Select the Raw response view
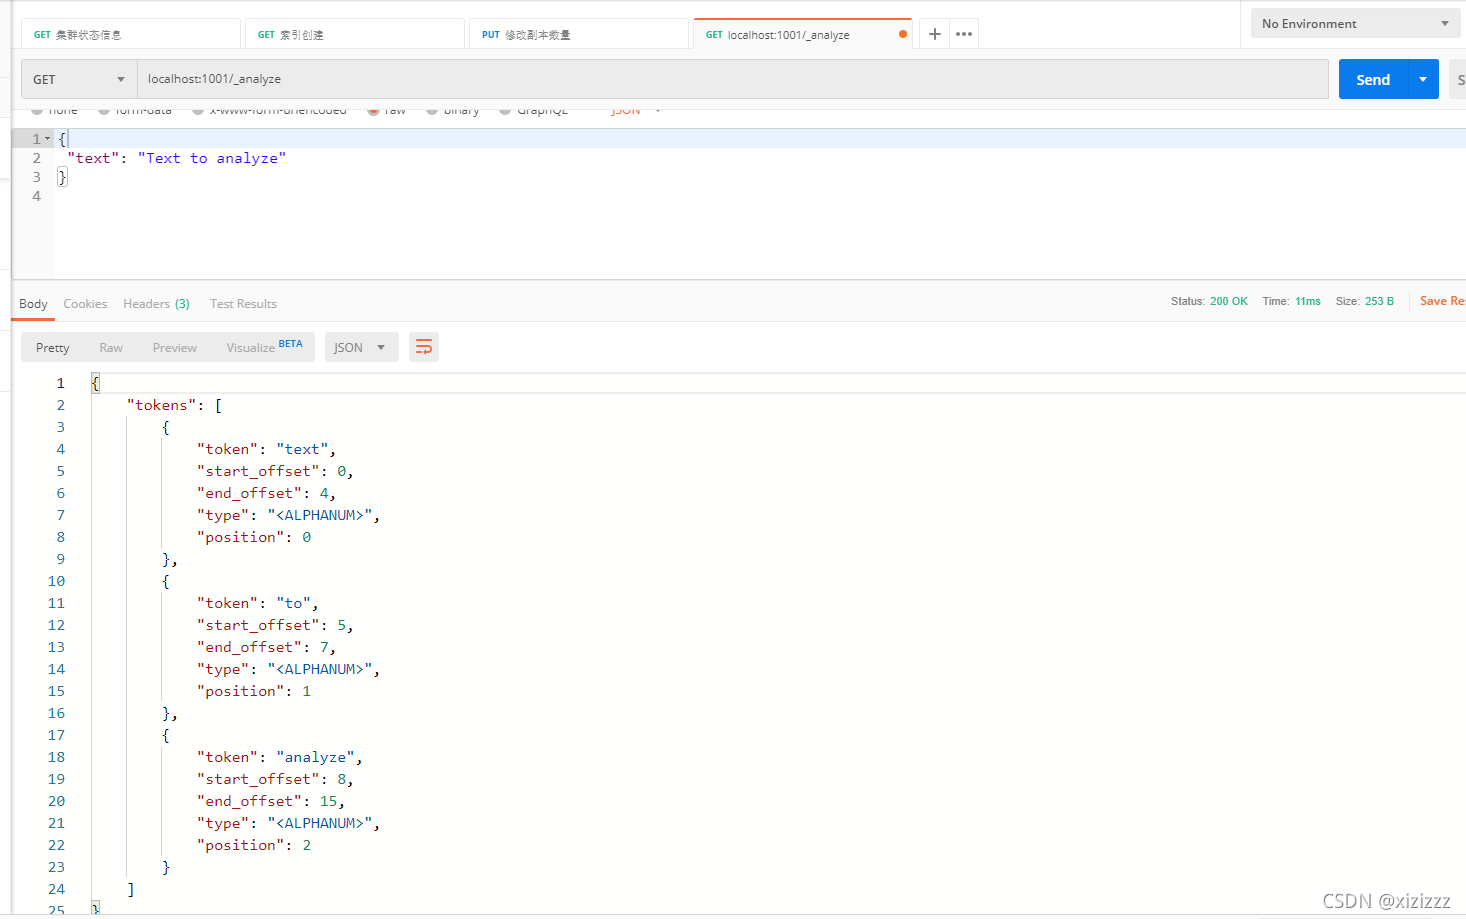1466x919 pixels. point(111,347)
